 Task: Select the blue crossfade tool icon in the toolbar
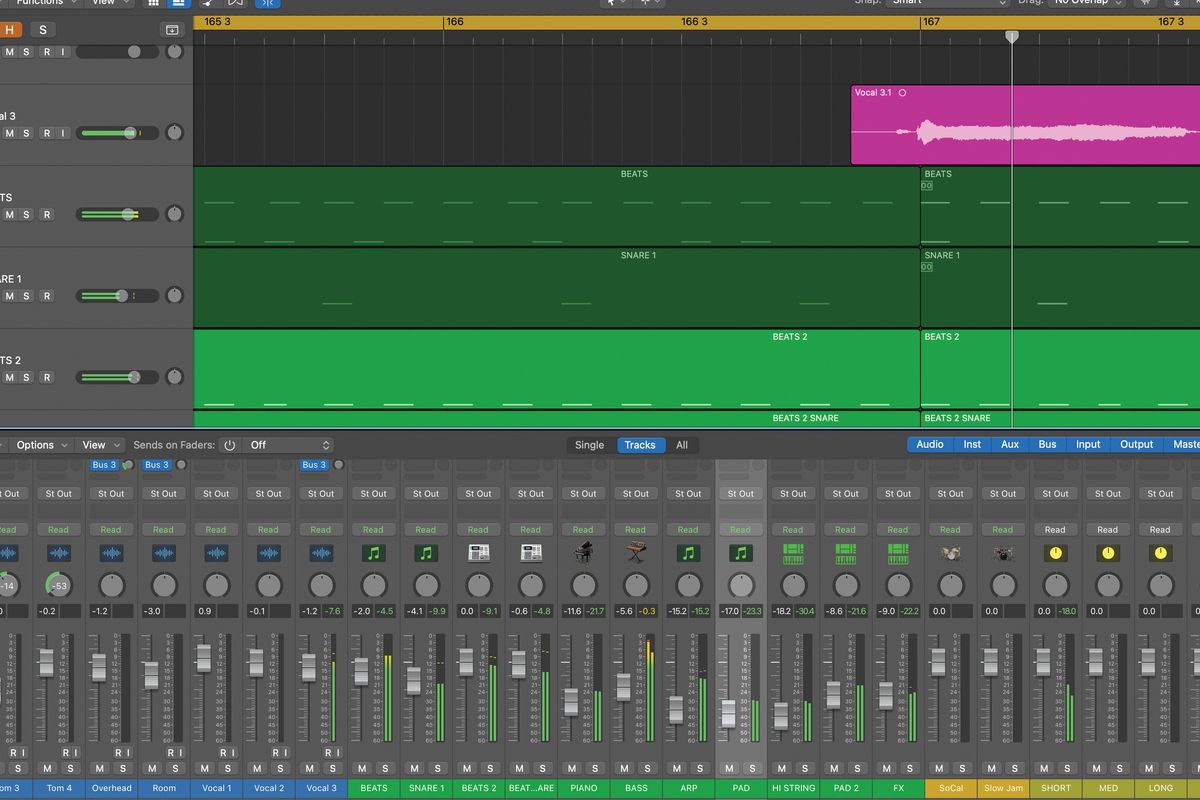pos(267,5)
